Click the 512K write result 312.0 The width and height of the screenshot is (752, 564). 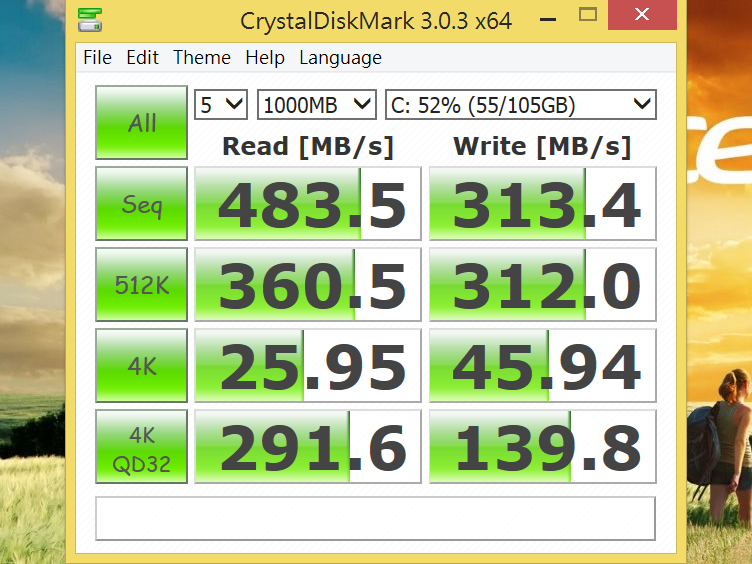(542, 284)
